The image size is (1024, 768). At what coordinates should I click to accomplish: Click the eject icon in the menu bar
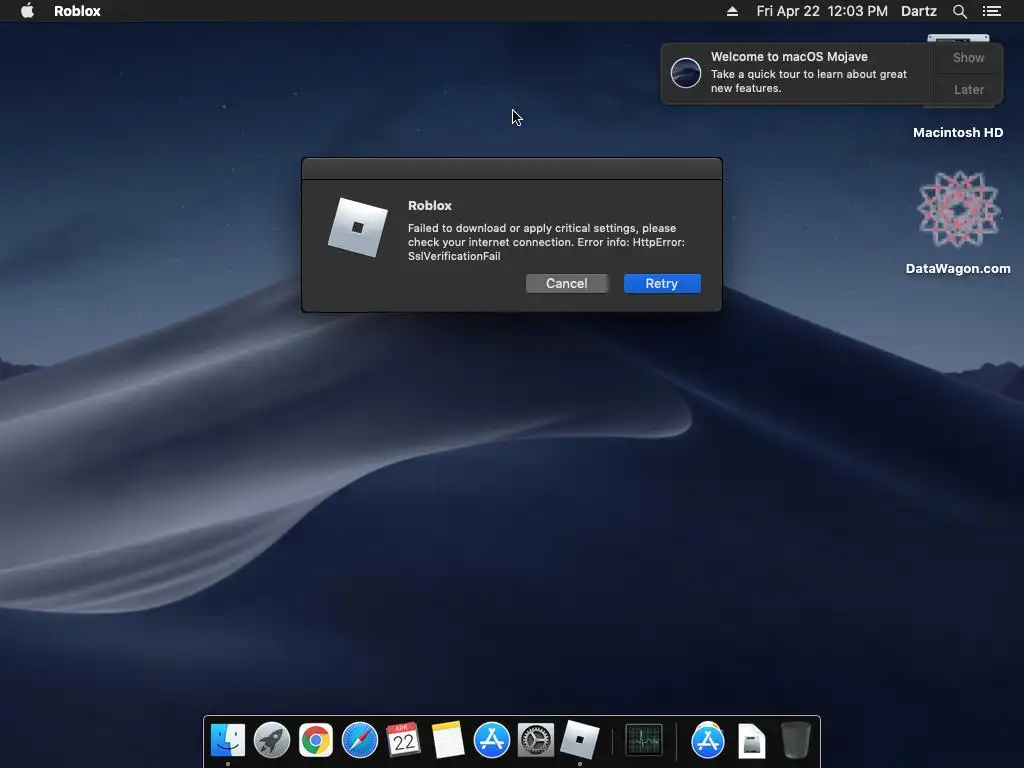(732, 11)
